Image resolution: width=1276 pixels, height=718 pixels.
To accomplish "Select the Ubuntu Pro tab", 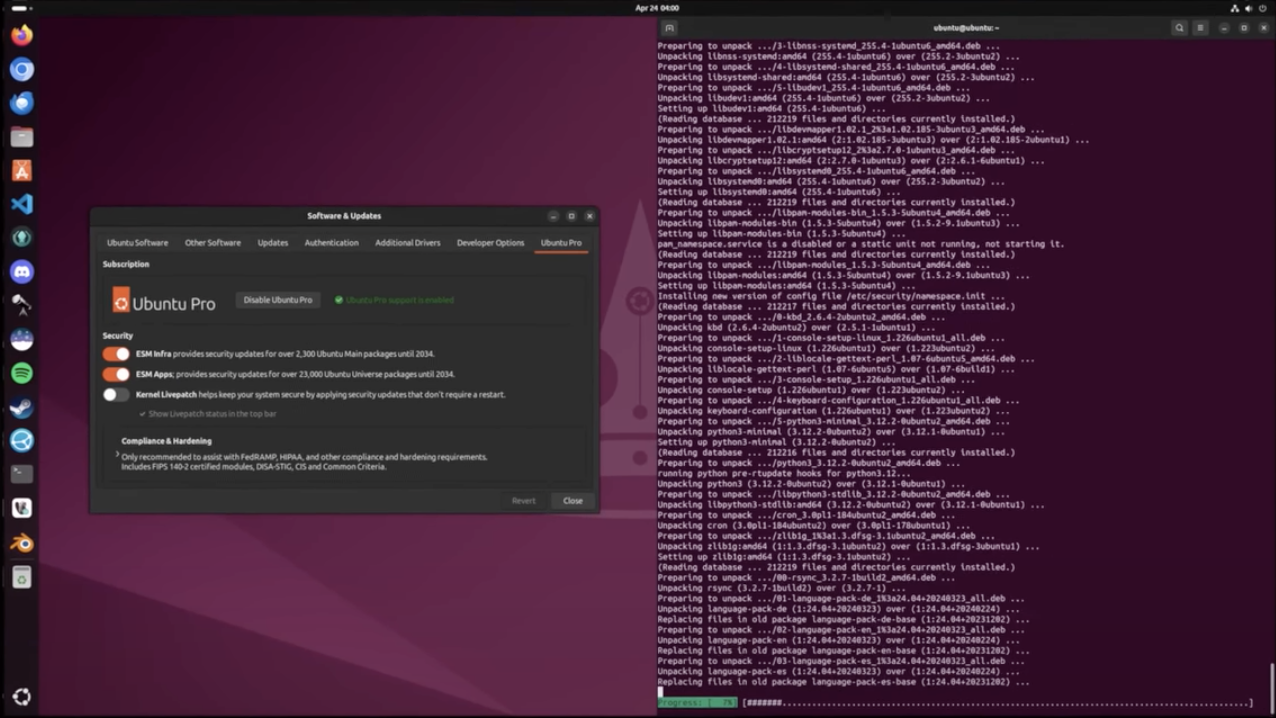I will coord(561,243).
